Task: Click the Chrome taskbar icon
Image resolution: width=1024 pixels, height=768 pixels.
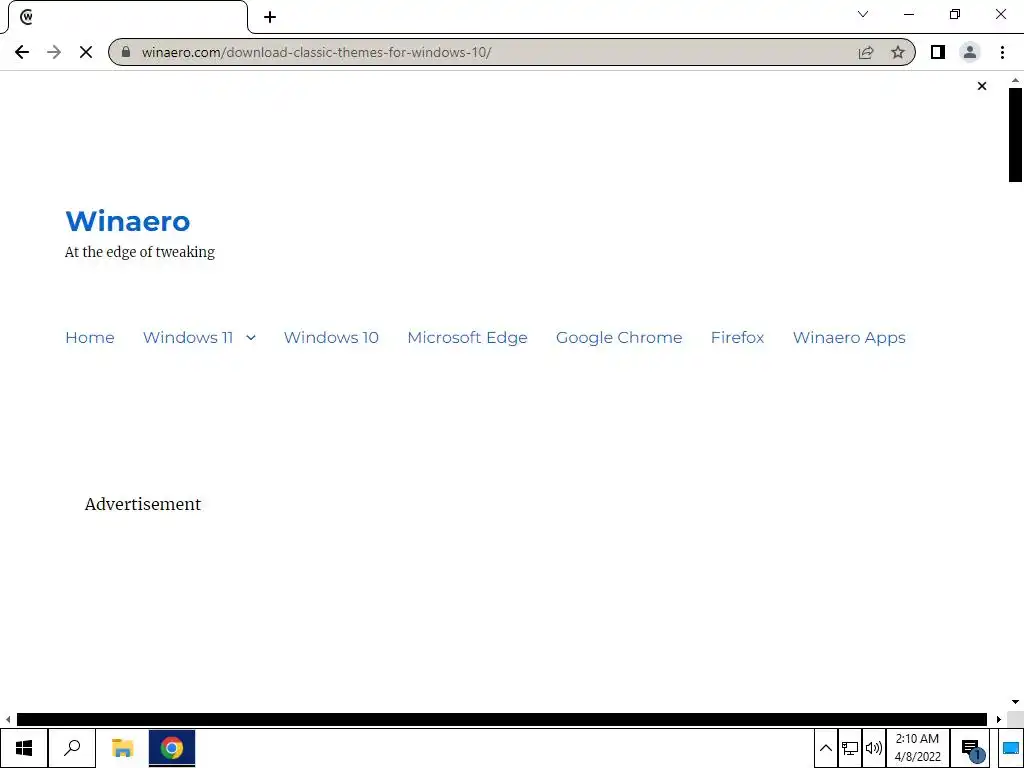Action: pos(172,748)
